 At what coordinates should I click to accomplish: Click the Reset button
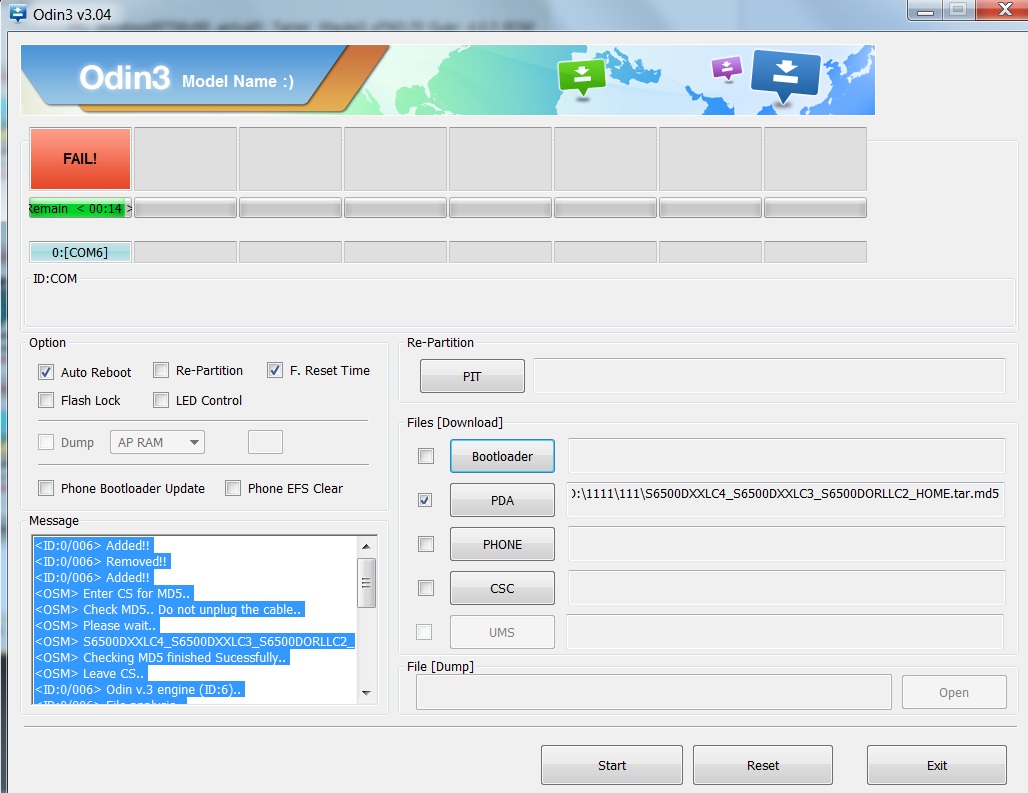pyautogui.click(x=763, y=765)
